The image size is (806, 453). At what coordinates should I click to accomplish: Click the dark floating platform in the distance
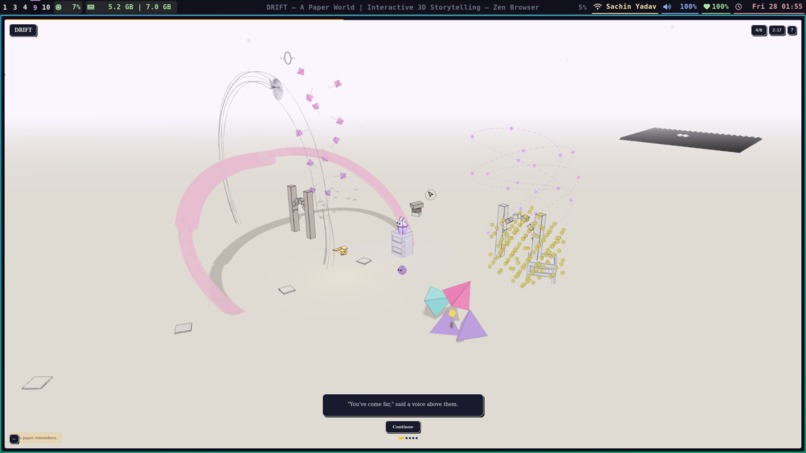coord(690,139)
